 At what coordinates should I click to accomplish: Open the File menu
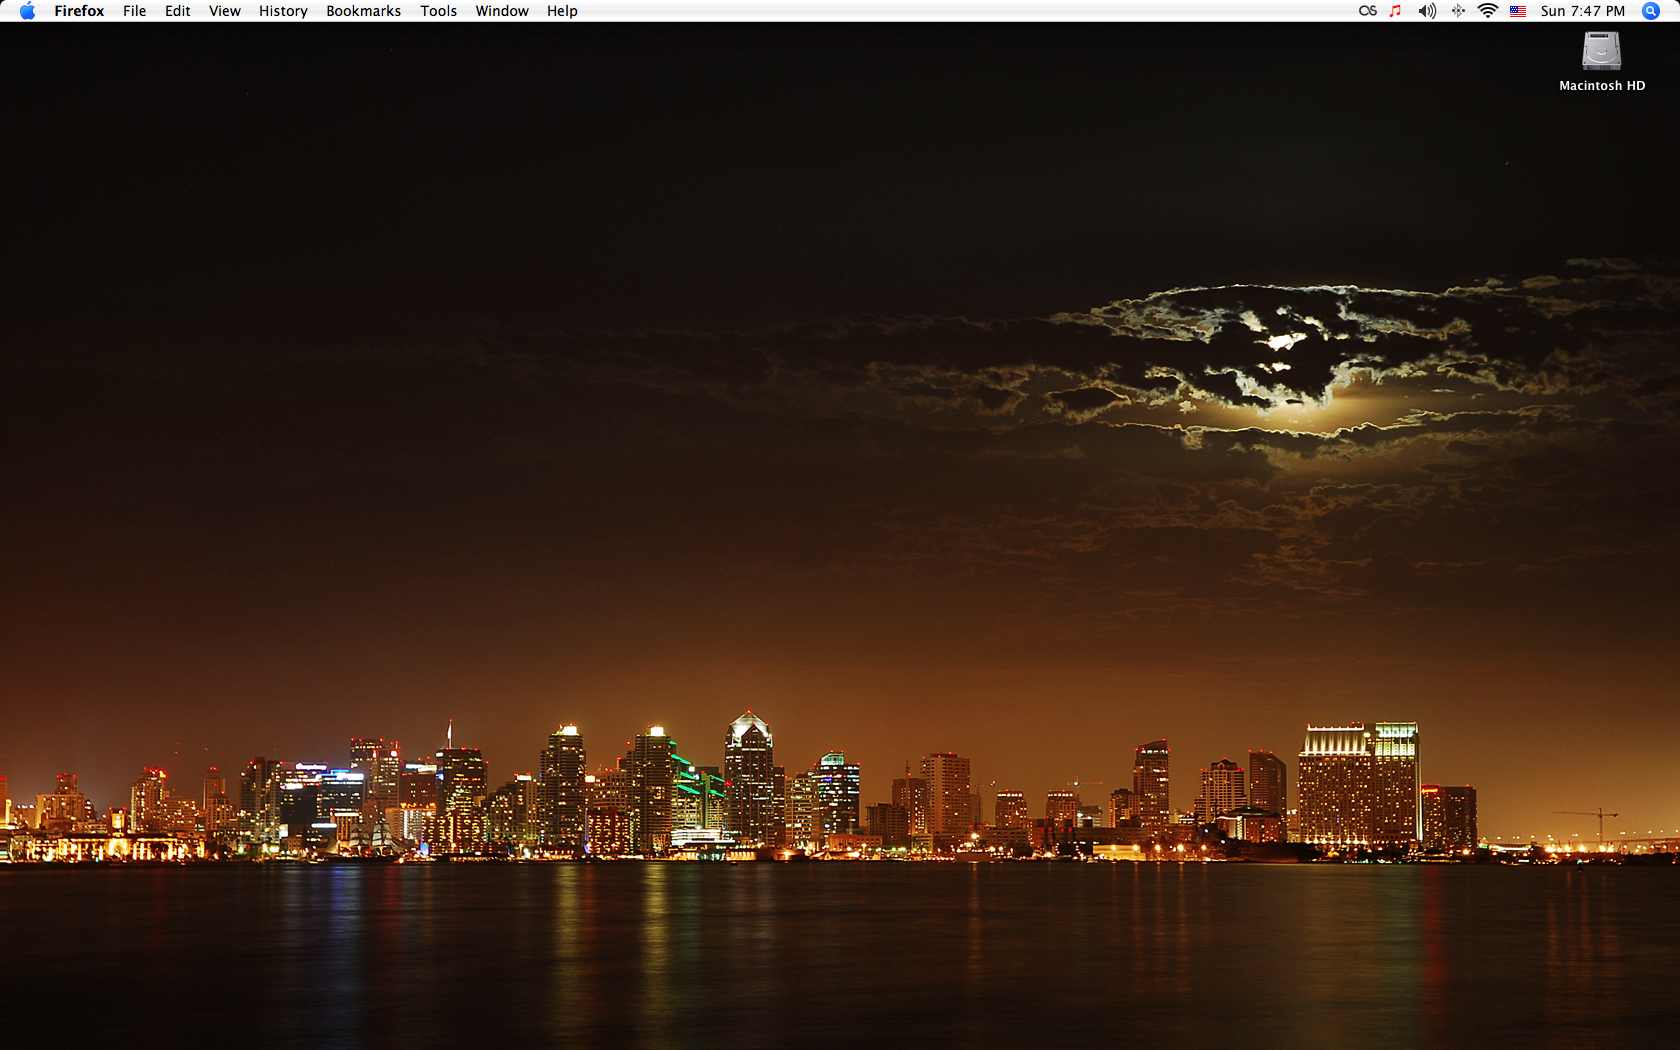click(134, 11)
